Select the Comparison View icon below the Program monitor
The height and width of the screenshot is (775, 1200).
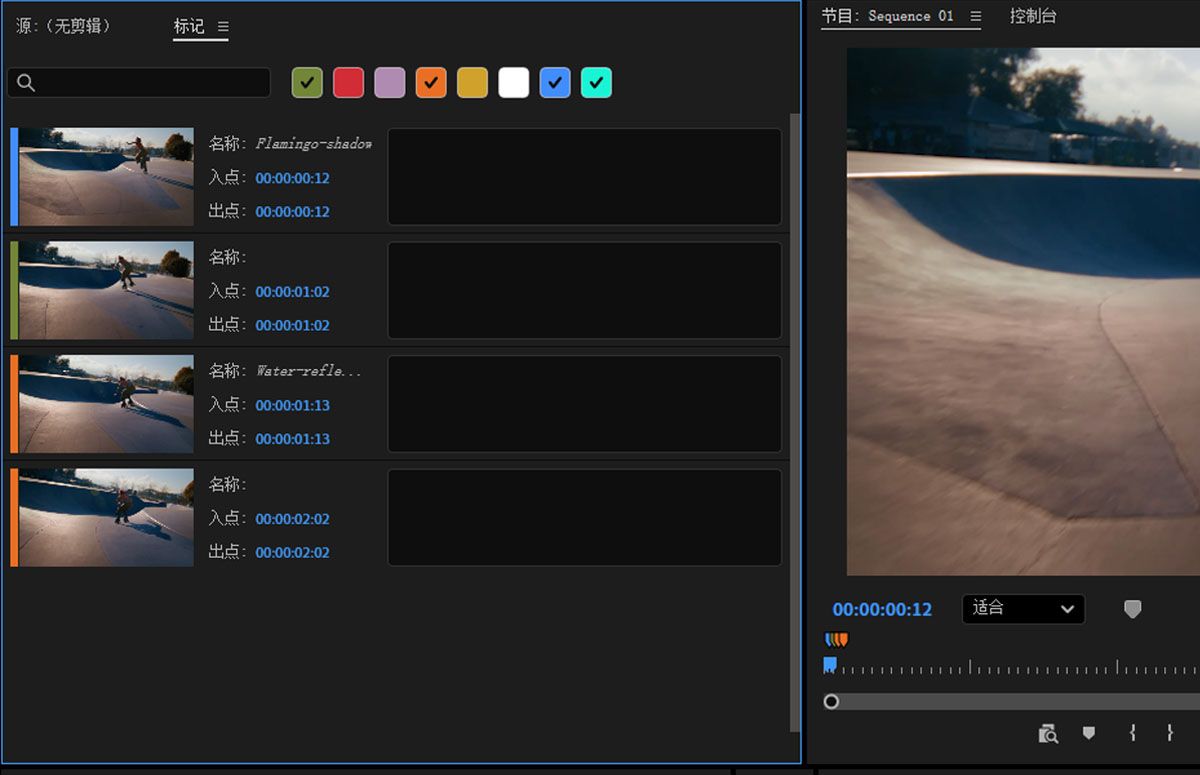coord(1048,733)
